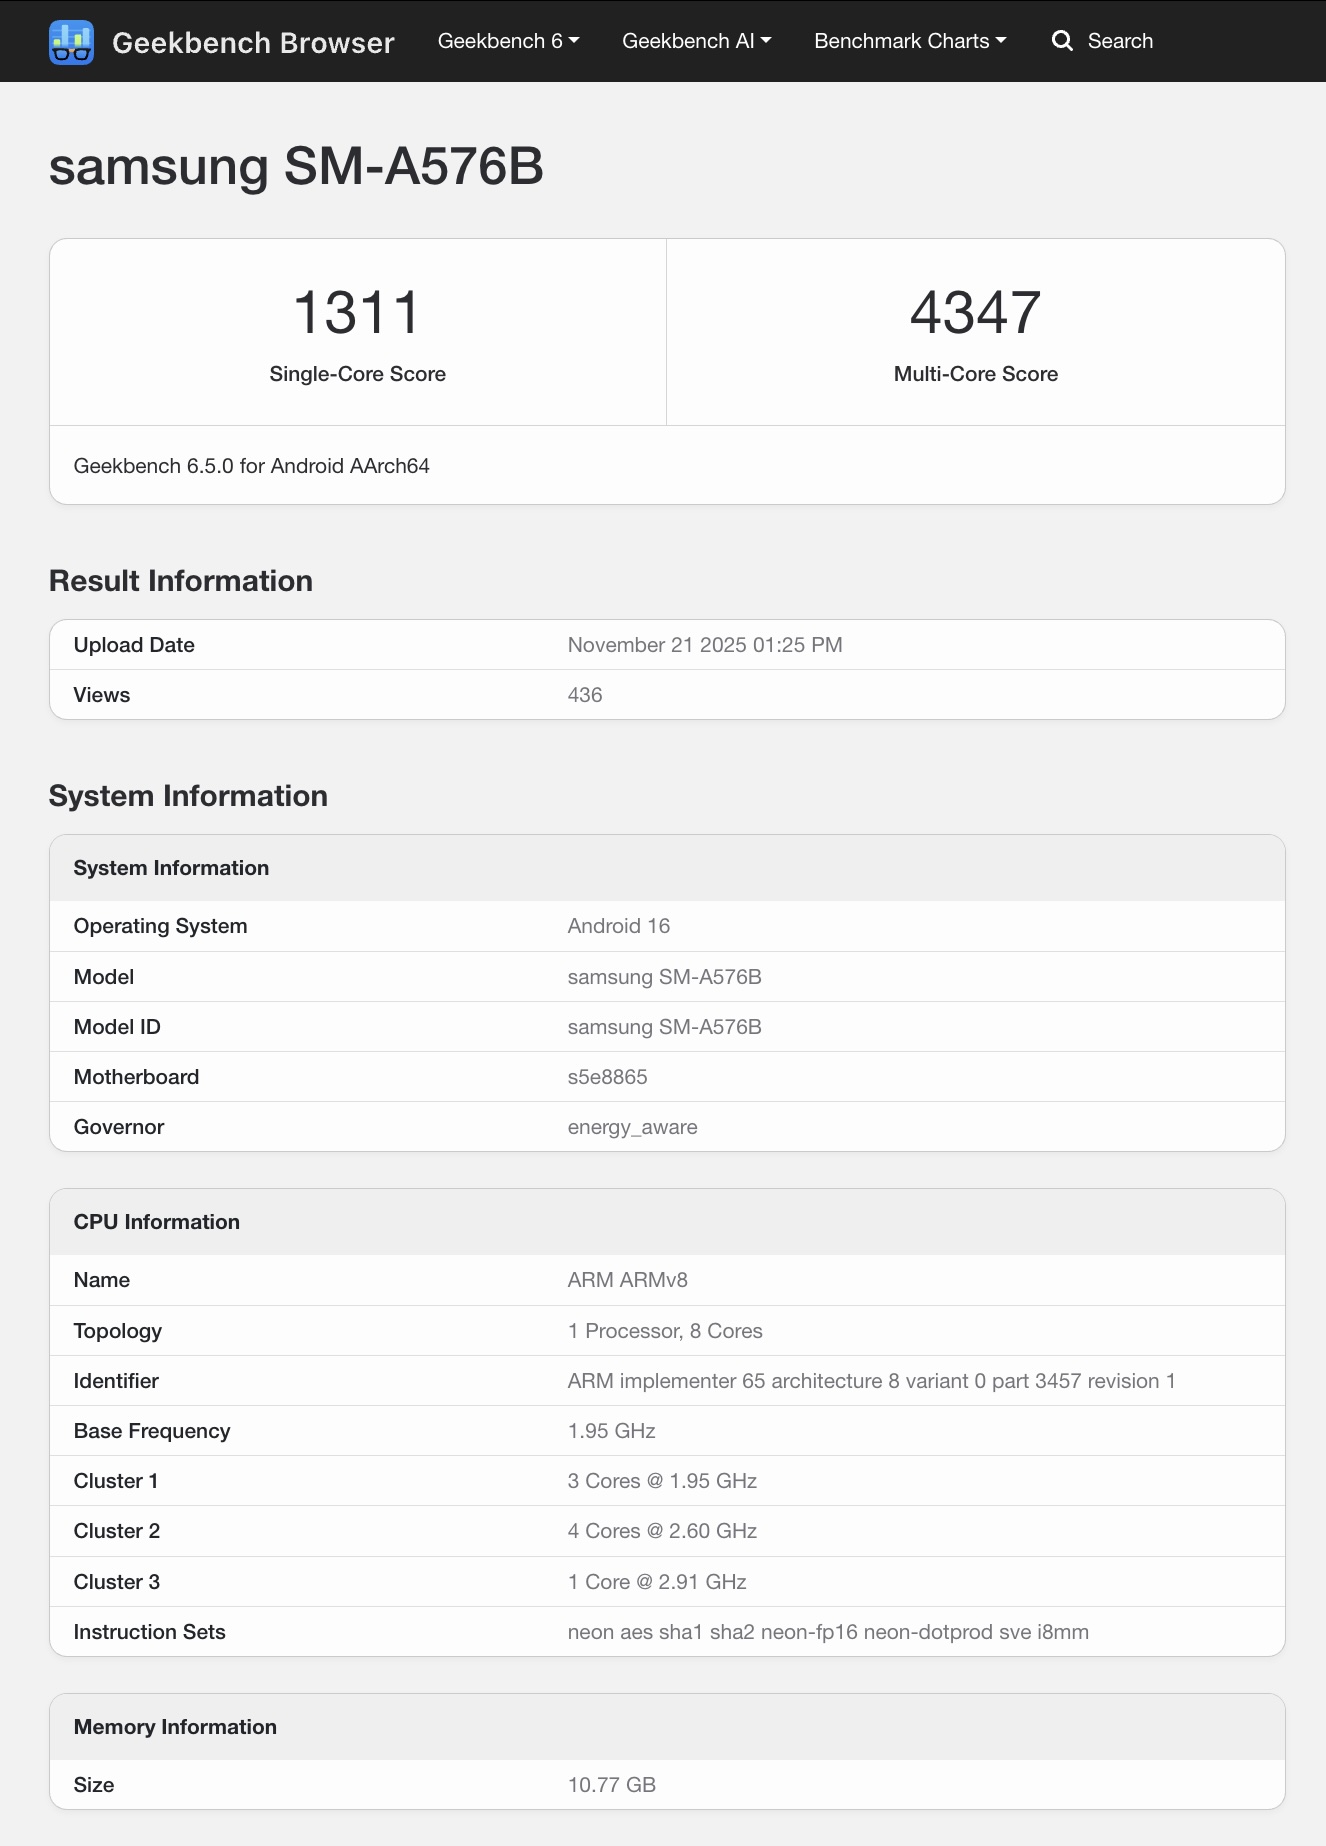Screen dimensions: 1326x1846
Task: Click the CPU name ARM ARMv8
Action: tap(628, 1280)
